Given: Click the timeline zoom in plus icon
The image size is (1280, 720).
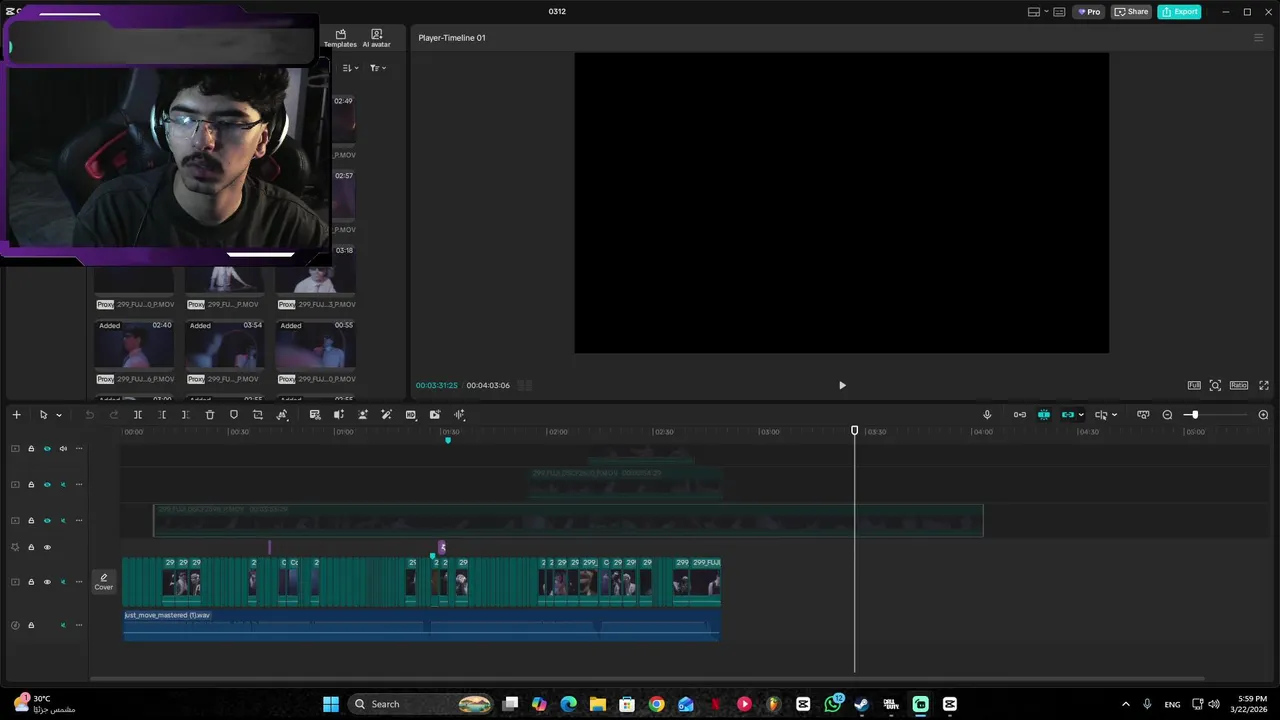Looking at the screenshot, I should tap(1263, 415).
